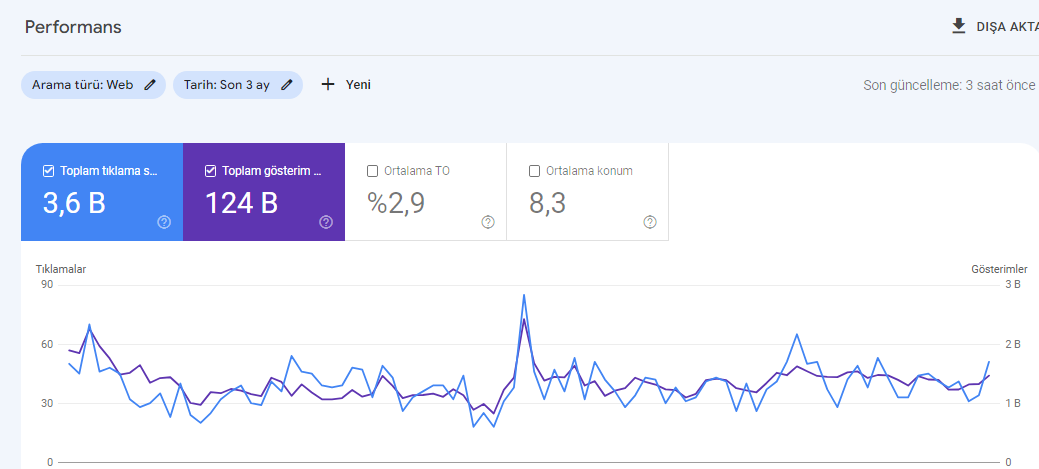Open help icon on Toplam tıklama card
The height and width of the screenshot is (469, 1039).
pos(164,222)
